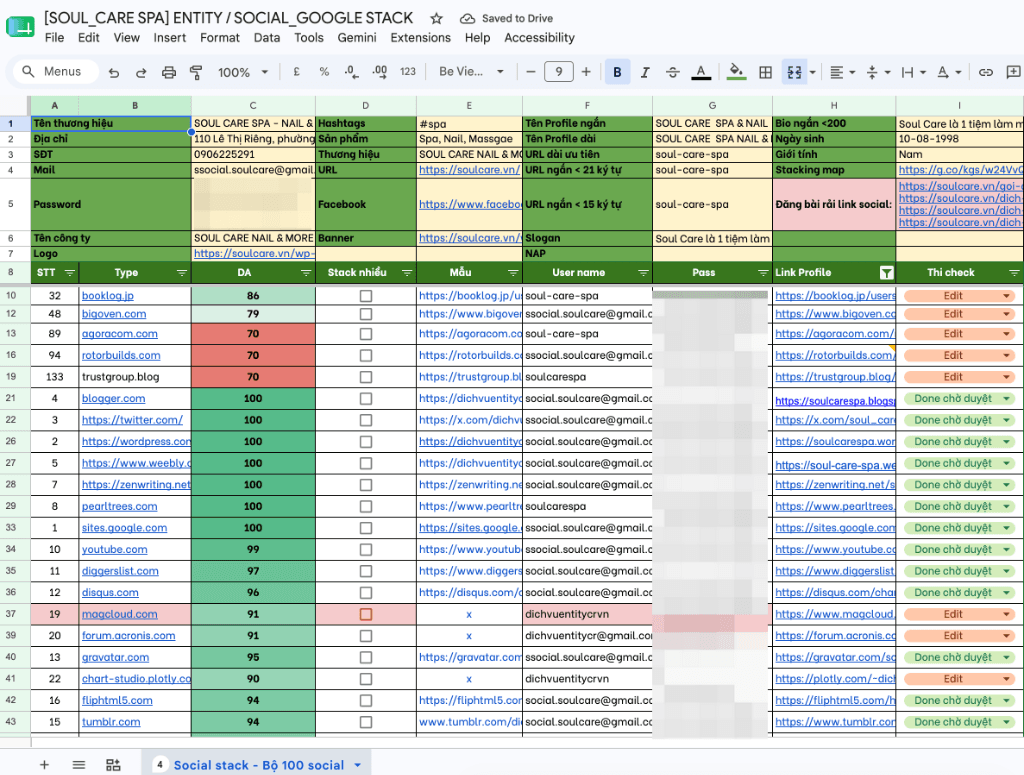Click the merge cells icon
Image resolution: width=1024 pixels, height=775 pixels.
[794, 72]
